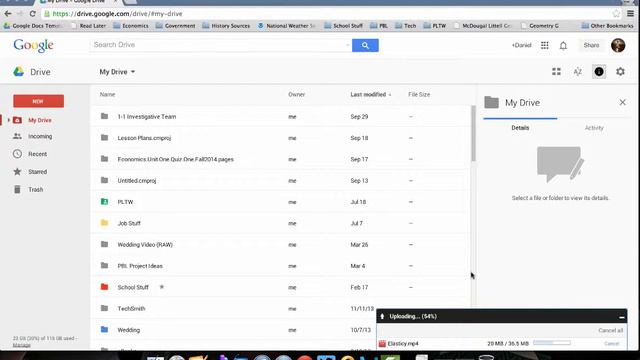
Task: Open the History Sources bookmarks folder
Action: [226, 26]
